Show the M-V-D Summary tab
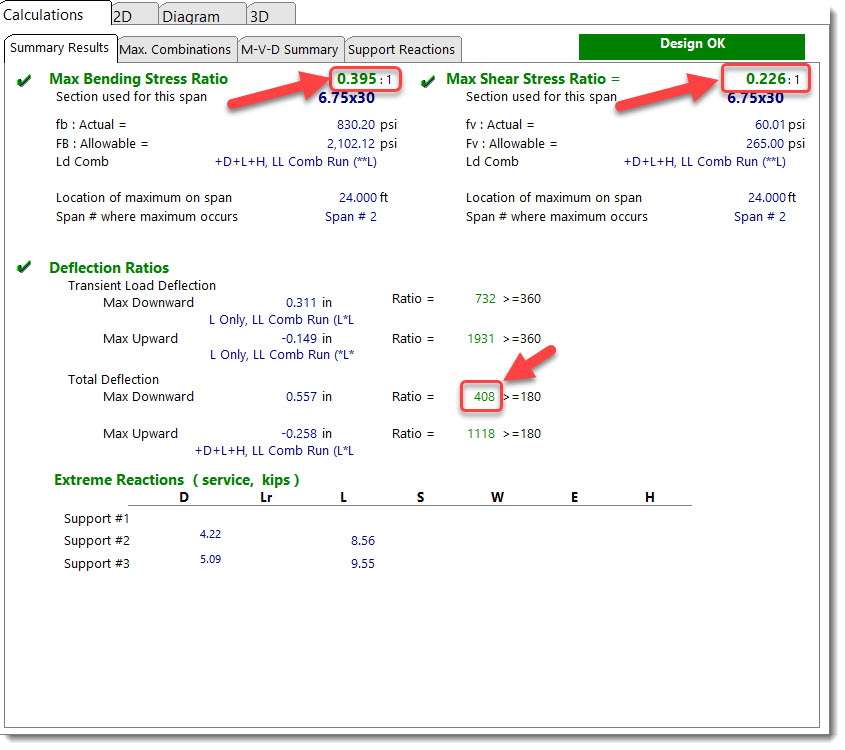The height and width of the screenshot is (750, 845). click(289, 49)
